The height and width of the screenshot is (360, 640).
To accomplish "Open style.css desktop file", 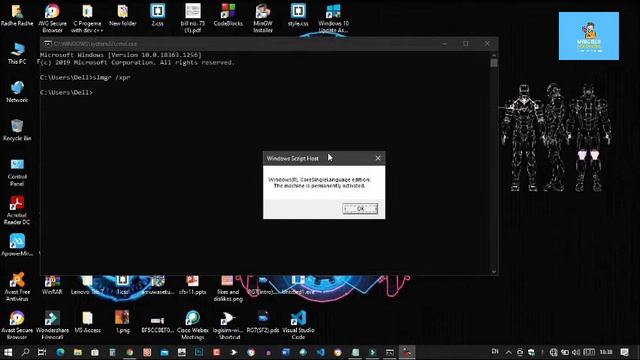I will point(298,16).
